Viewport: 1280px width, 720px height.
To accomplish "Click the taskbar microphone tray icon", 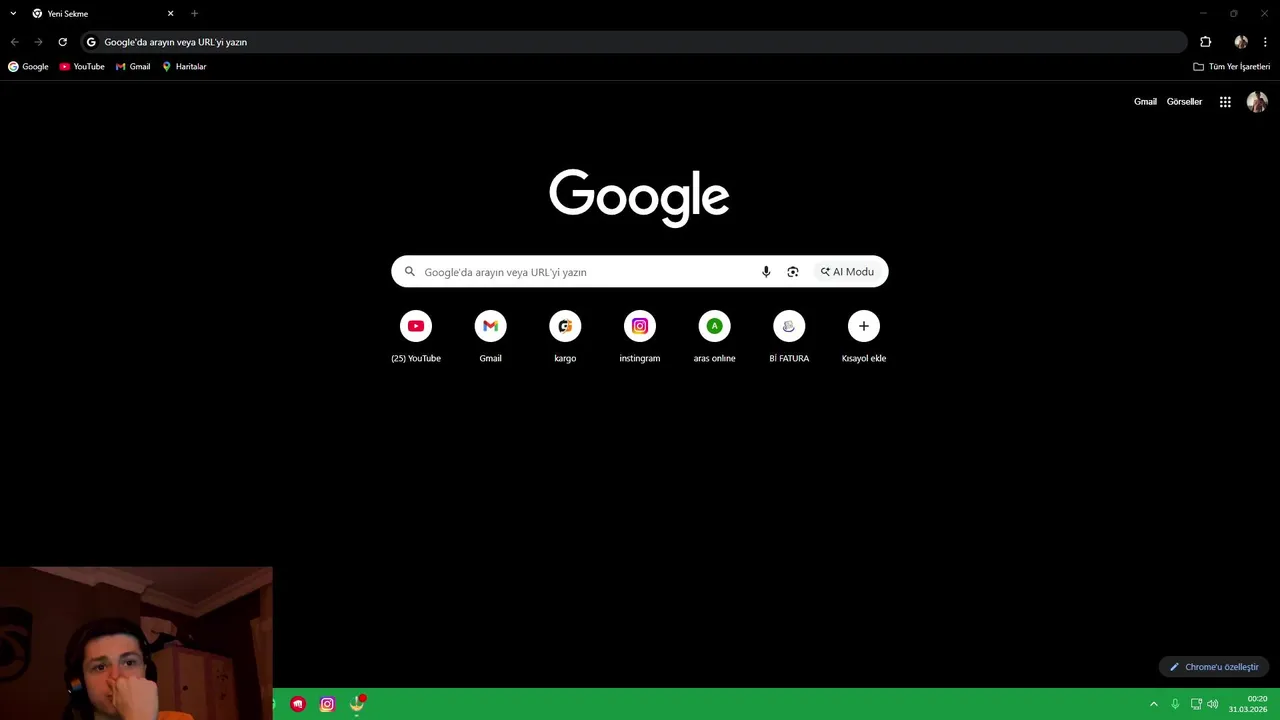I will pyautogui.click(x=1175, y=704).
